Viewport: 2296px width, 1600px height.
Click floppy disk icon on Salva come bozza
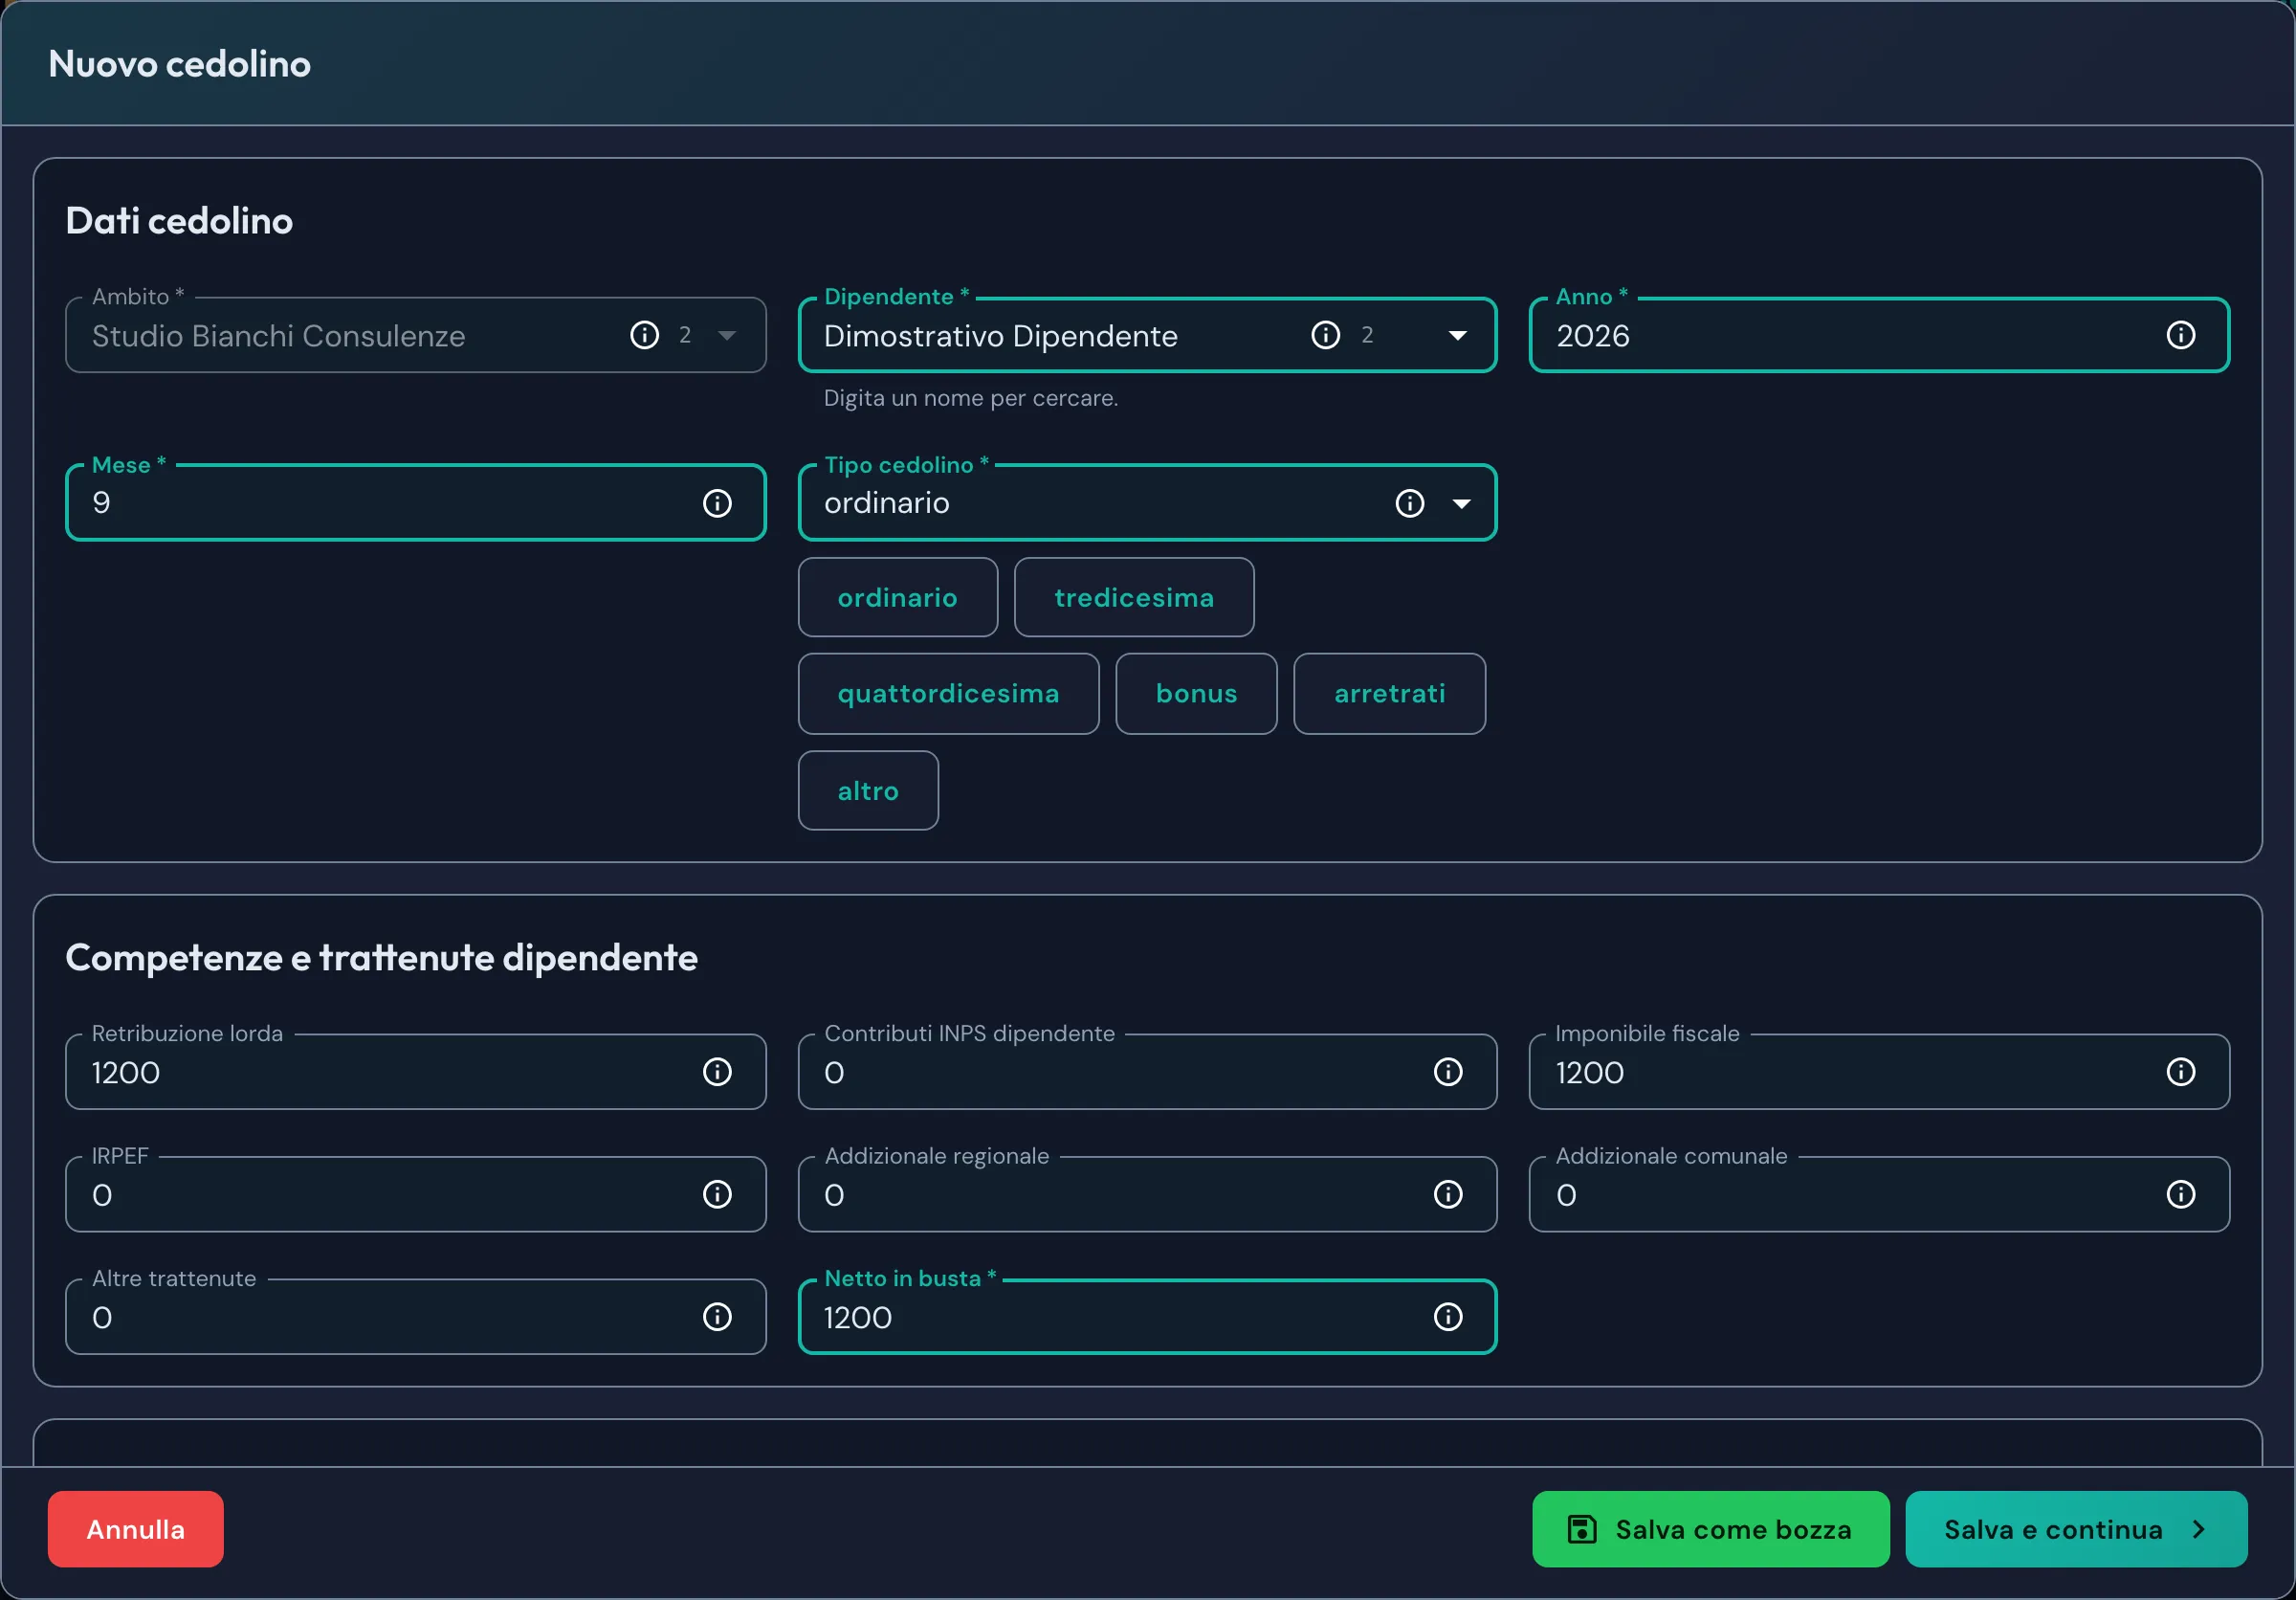click(1581, 1529)
